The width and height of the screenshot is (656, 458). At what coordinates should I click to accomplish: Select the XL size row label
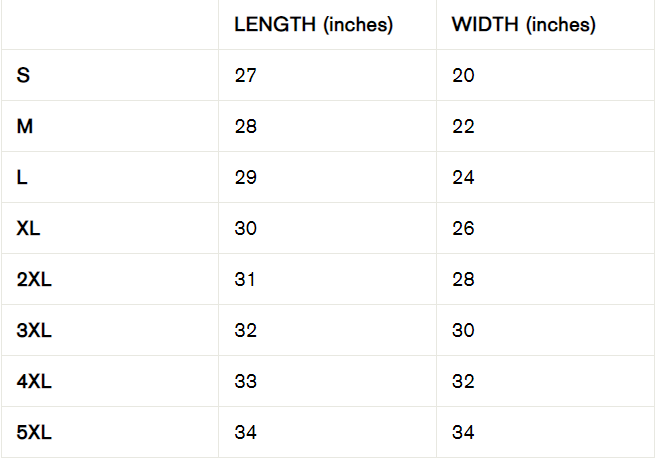coord(29,229)
